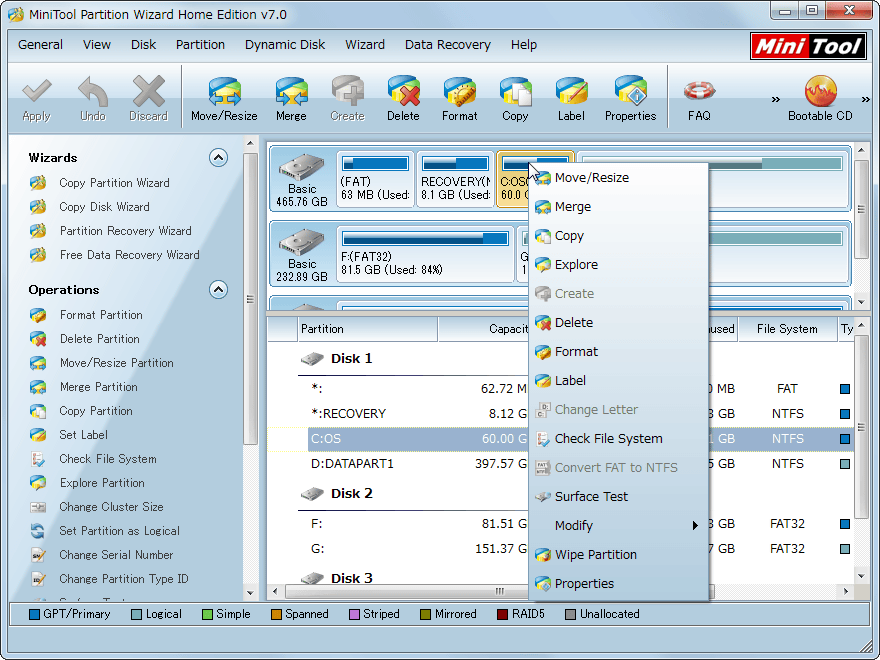Sort by the File System column

pyautogui.click(x=787, y=329)
